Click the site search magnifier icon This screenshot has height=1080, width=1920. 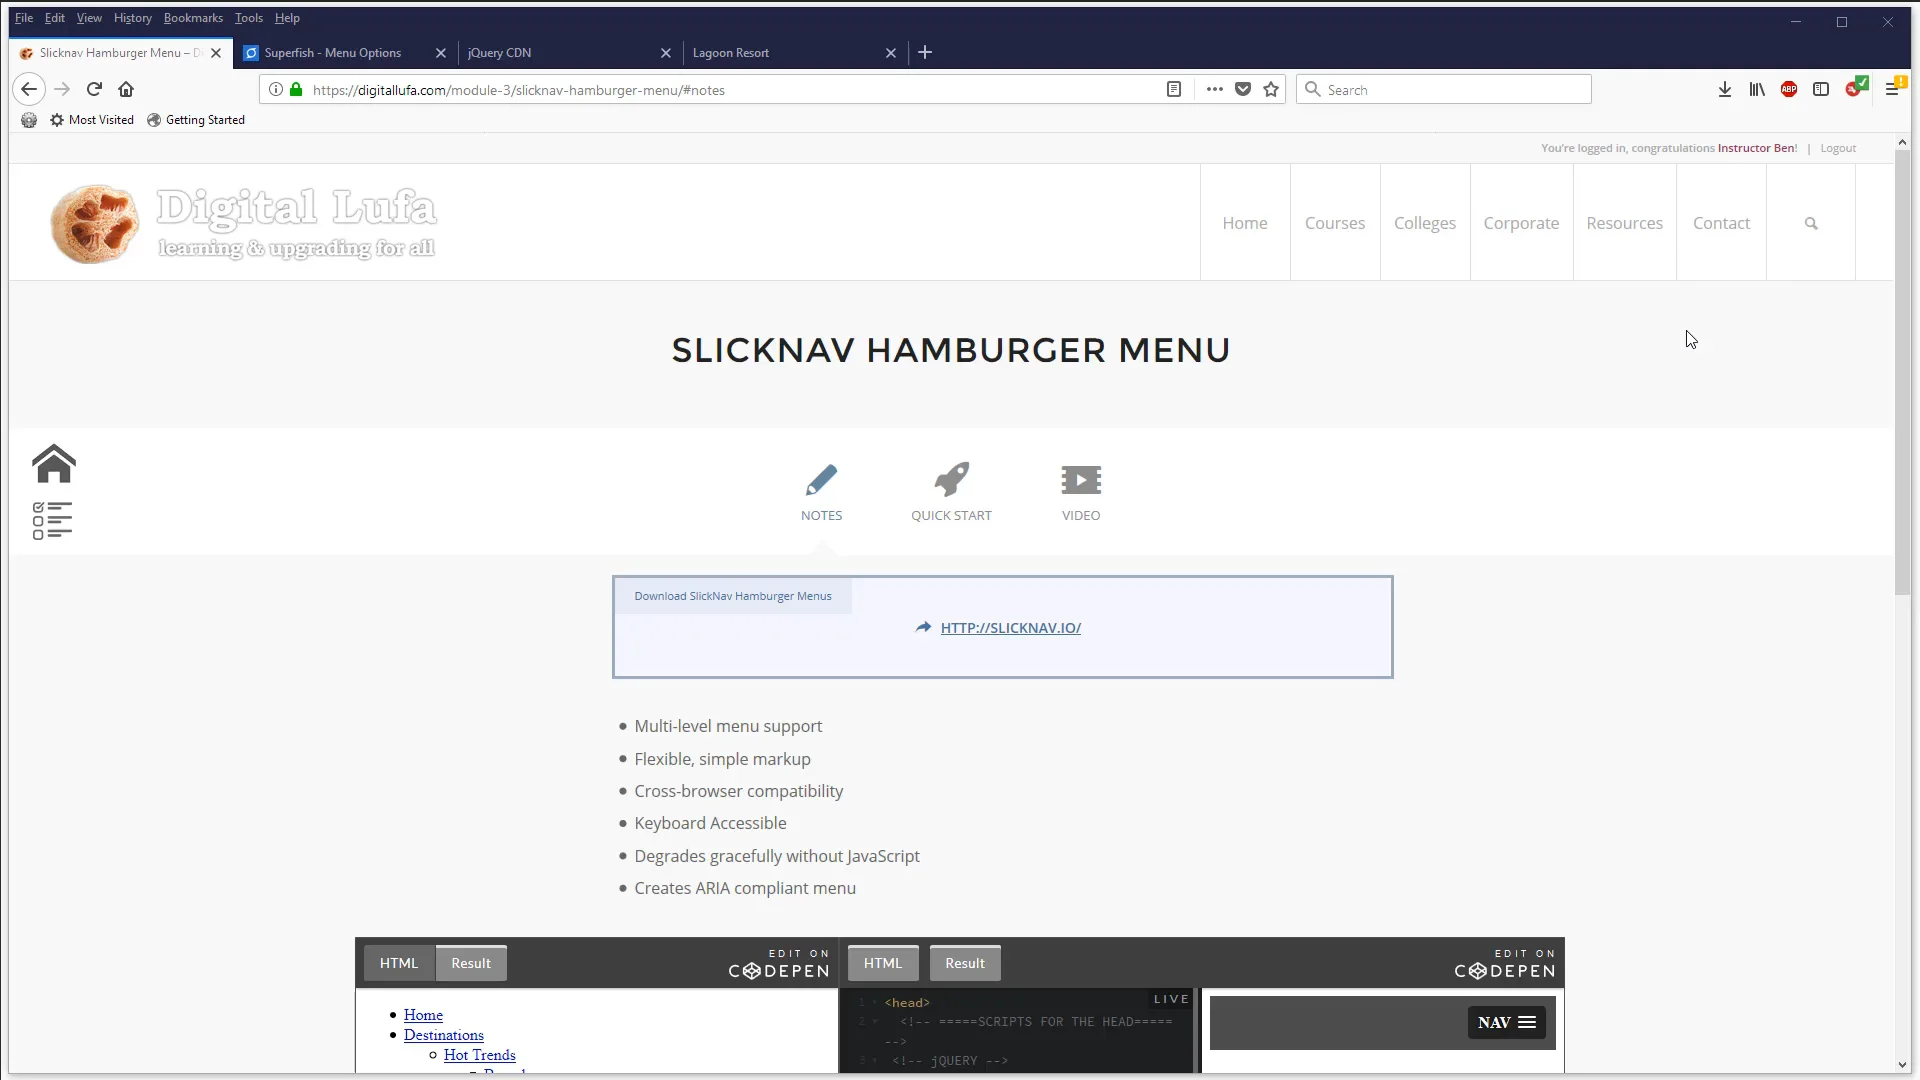(x=1811, y=223)
